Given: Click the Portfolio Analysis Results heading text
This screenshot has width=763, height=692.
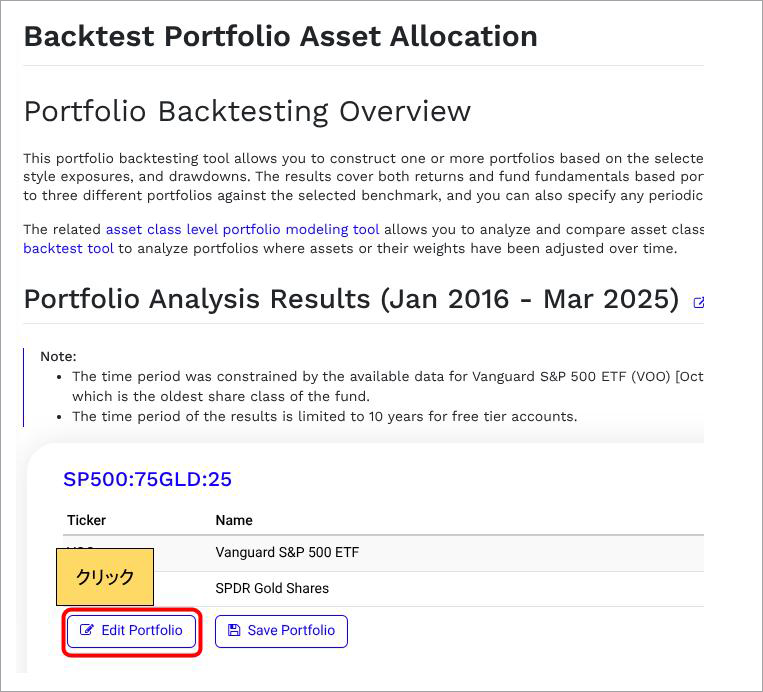Looking at the screenshot, I should click(x=351, y=299).
